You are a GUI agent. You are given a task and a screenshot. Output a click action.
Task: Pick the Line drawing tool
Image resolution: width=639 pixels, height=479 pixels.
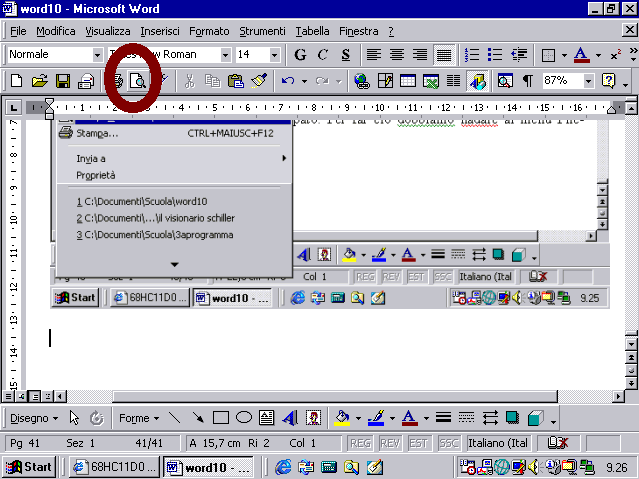tap(174, 417)
